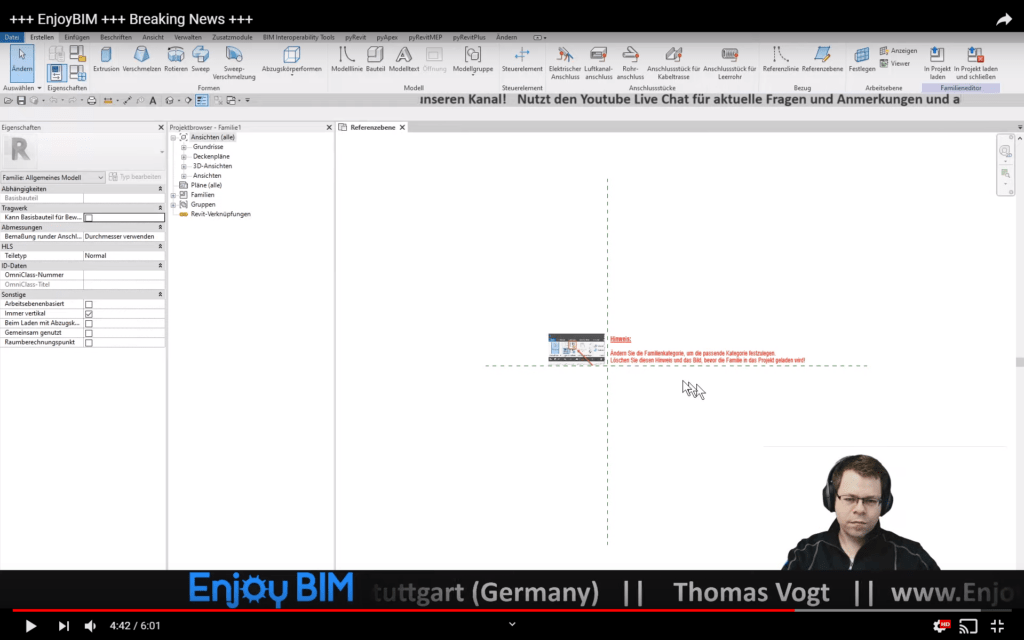Enable Gemeinsam genutzt checkbox
The image size is (1024, 640).
[89, 333]
